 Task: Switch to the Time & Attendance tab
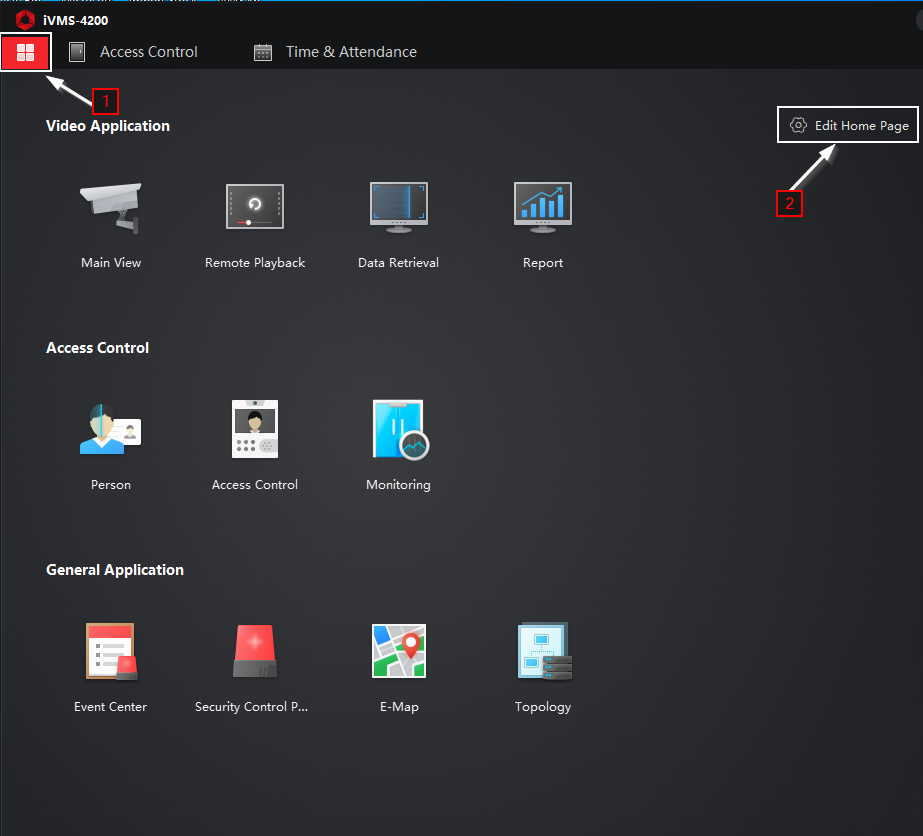(335, 52)
